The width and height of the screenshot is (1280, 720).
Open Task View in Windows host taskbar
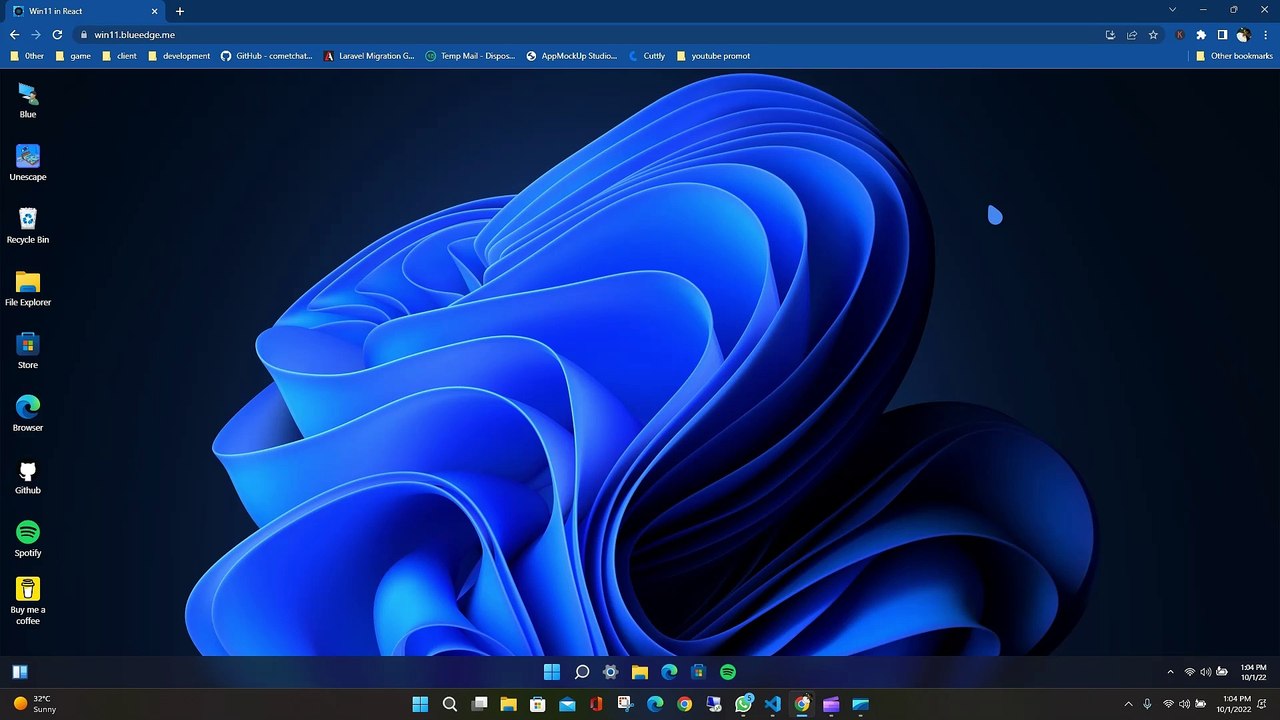(479, 704)
